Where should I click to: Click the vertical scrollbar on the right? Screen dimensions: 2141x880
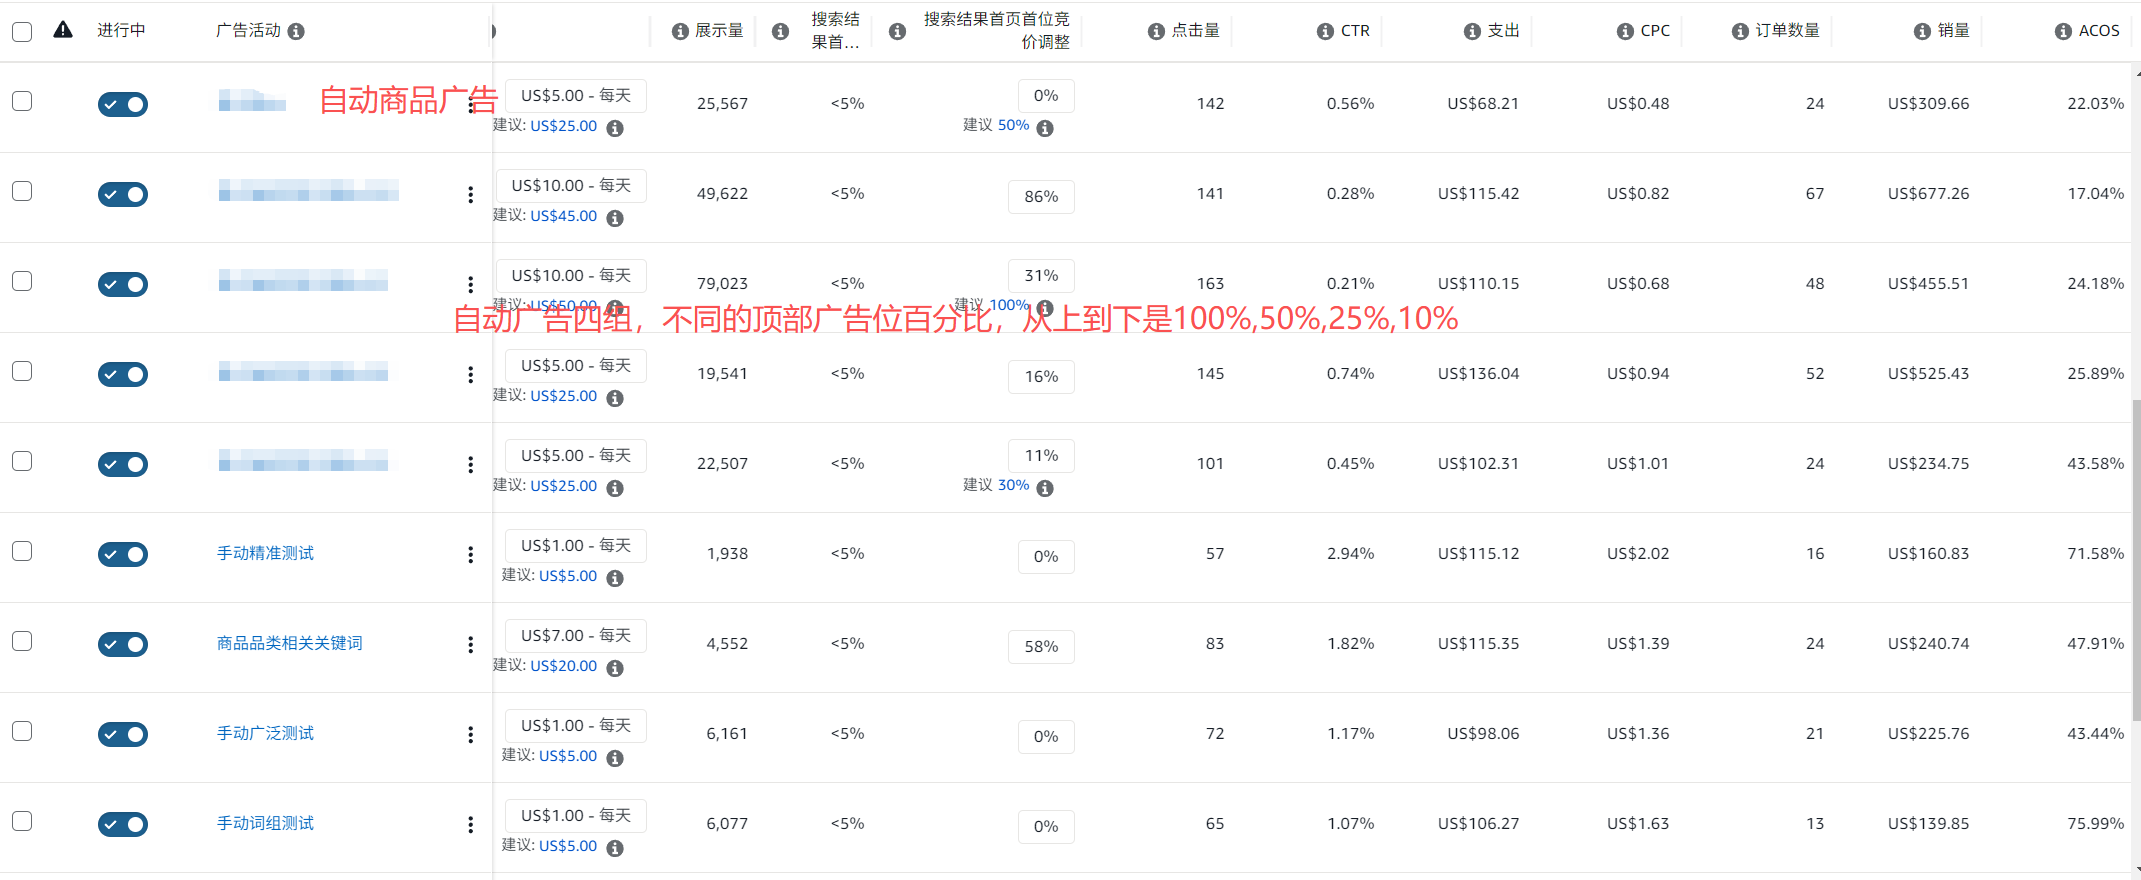click(2136, 560)
